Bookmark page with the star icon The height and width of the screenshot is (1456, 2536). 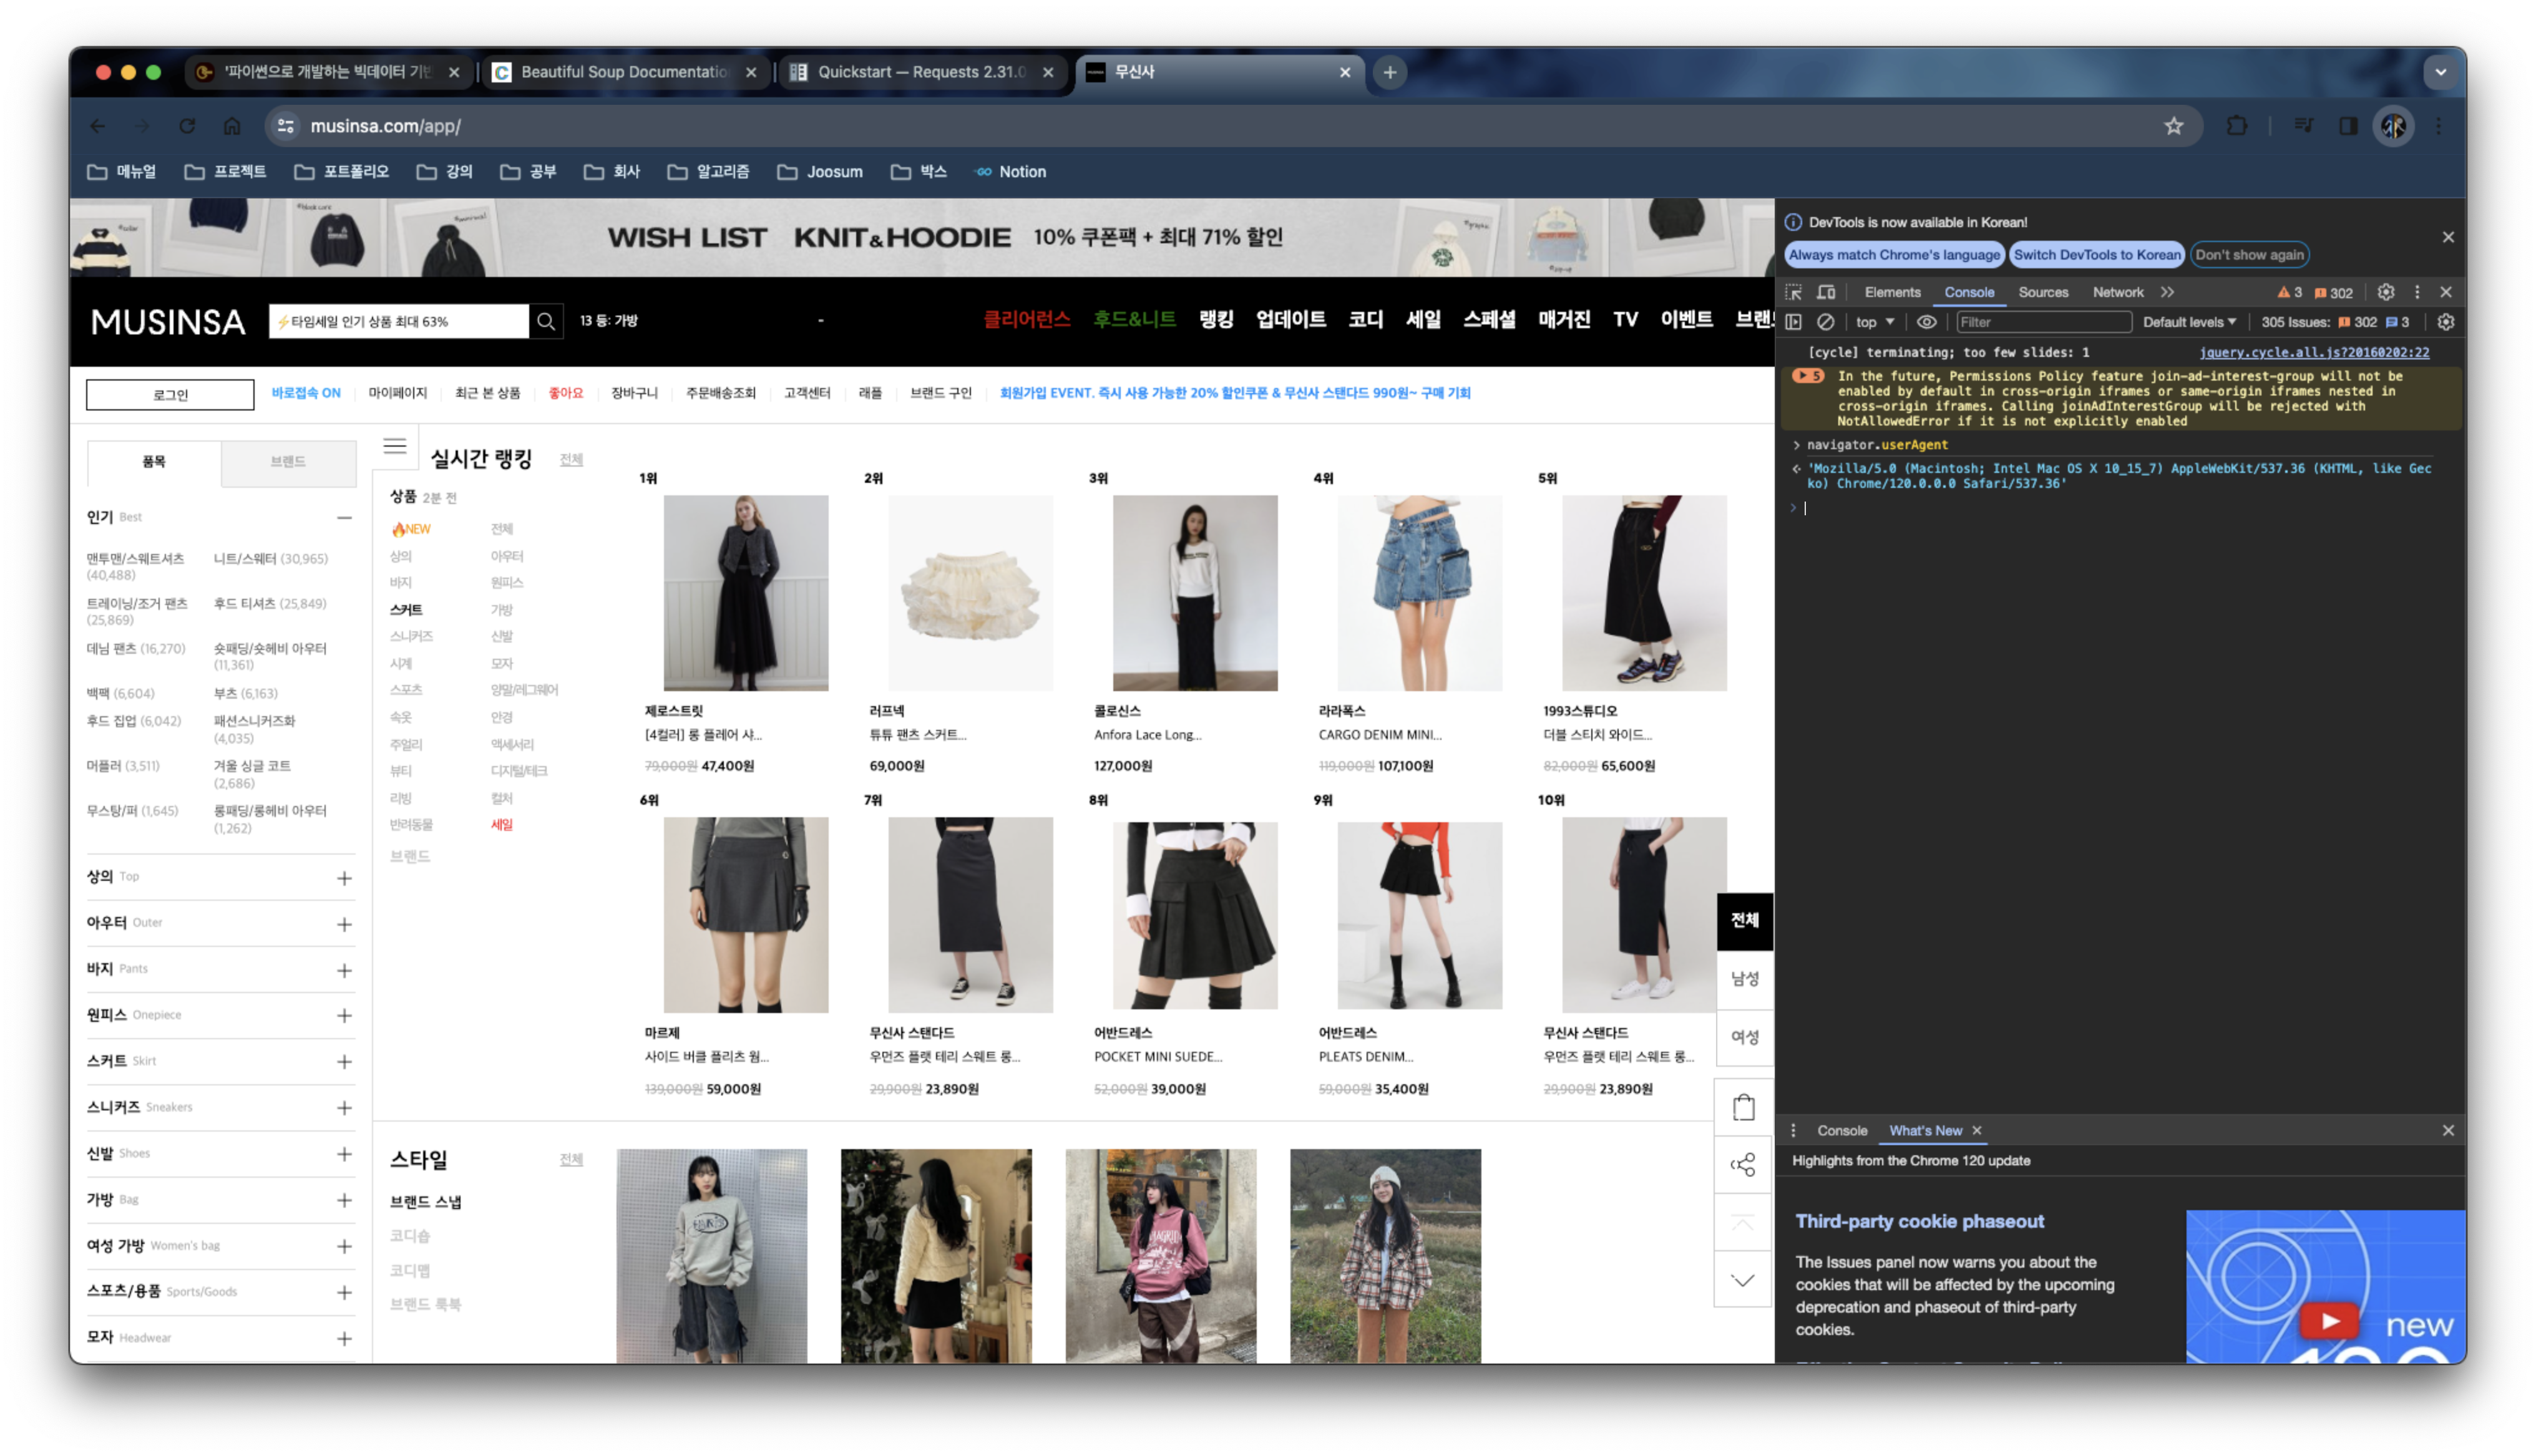point(2174,126)
